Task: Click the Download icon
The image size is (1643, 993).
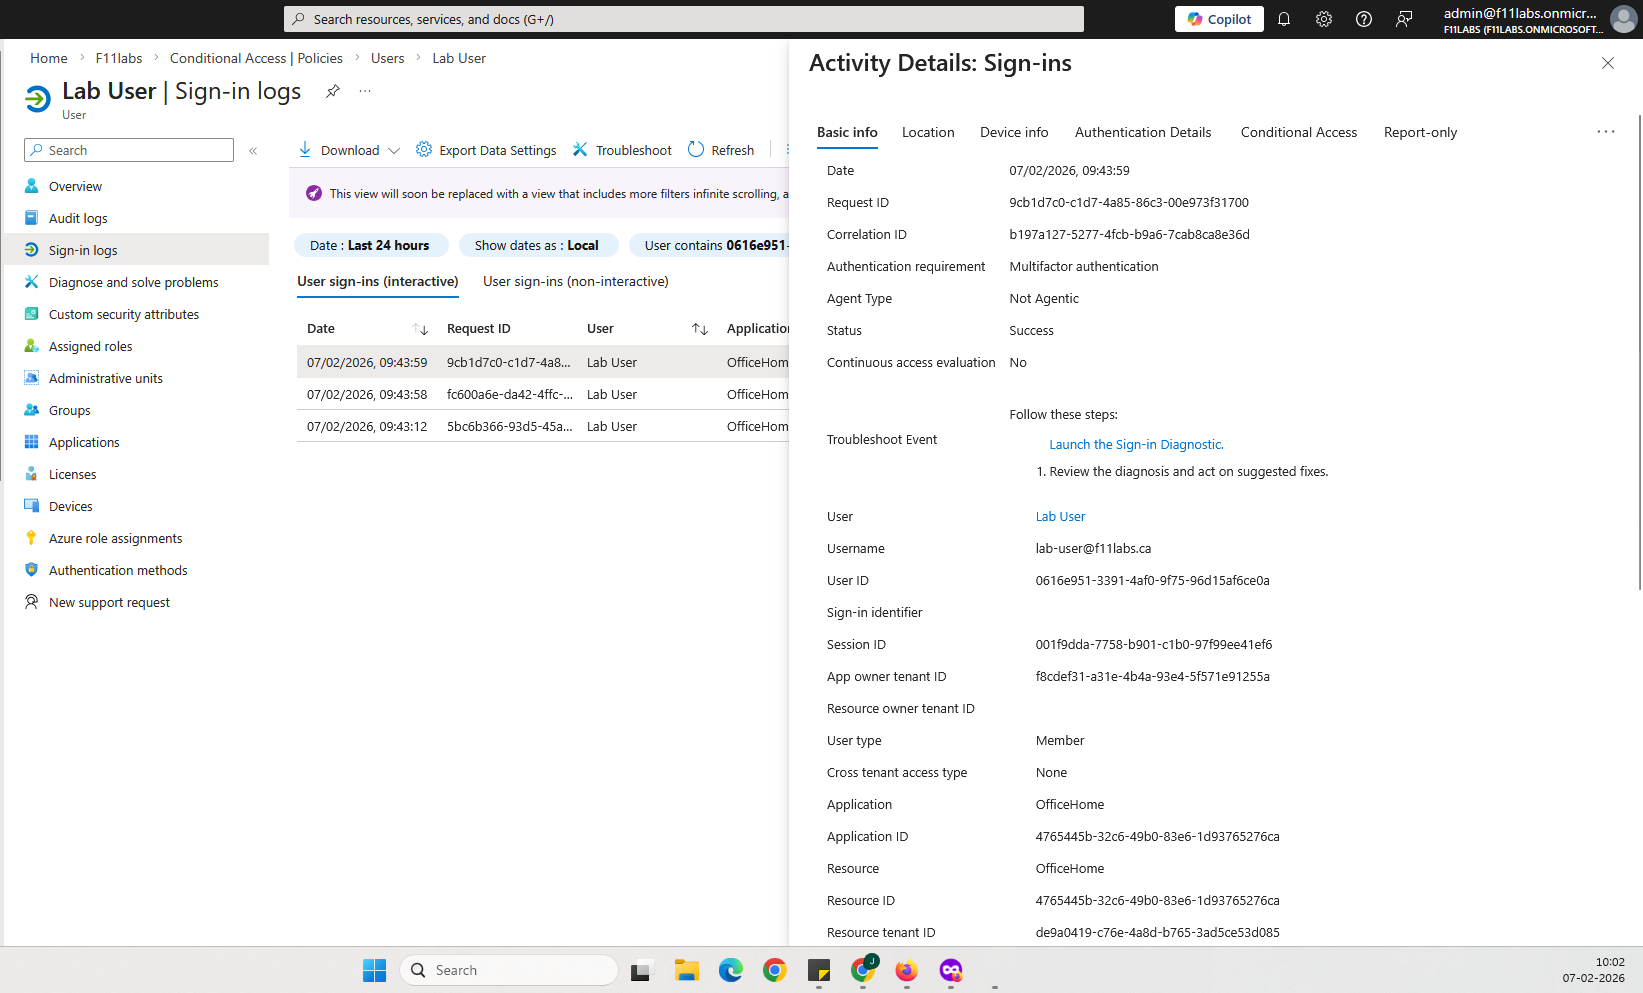Action: coord(305,149)
